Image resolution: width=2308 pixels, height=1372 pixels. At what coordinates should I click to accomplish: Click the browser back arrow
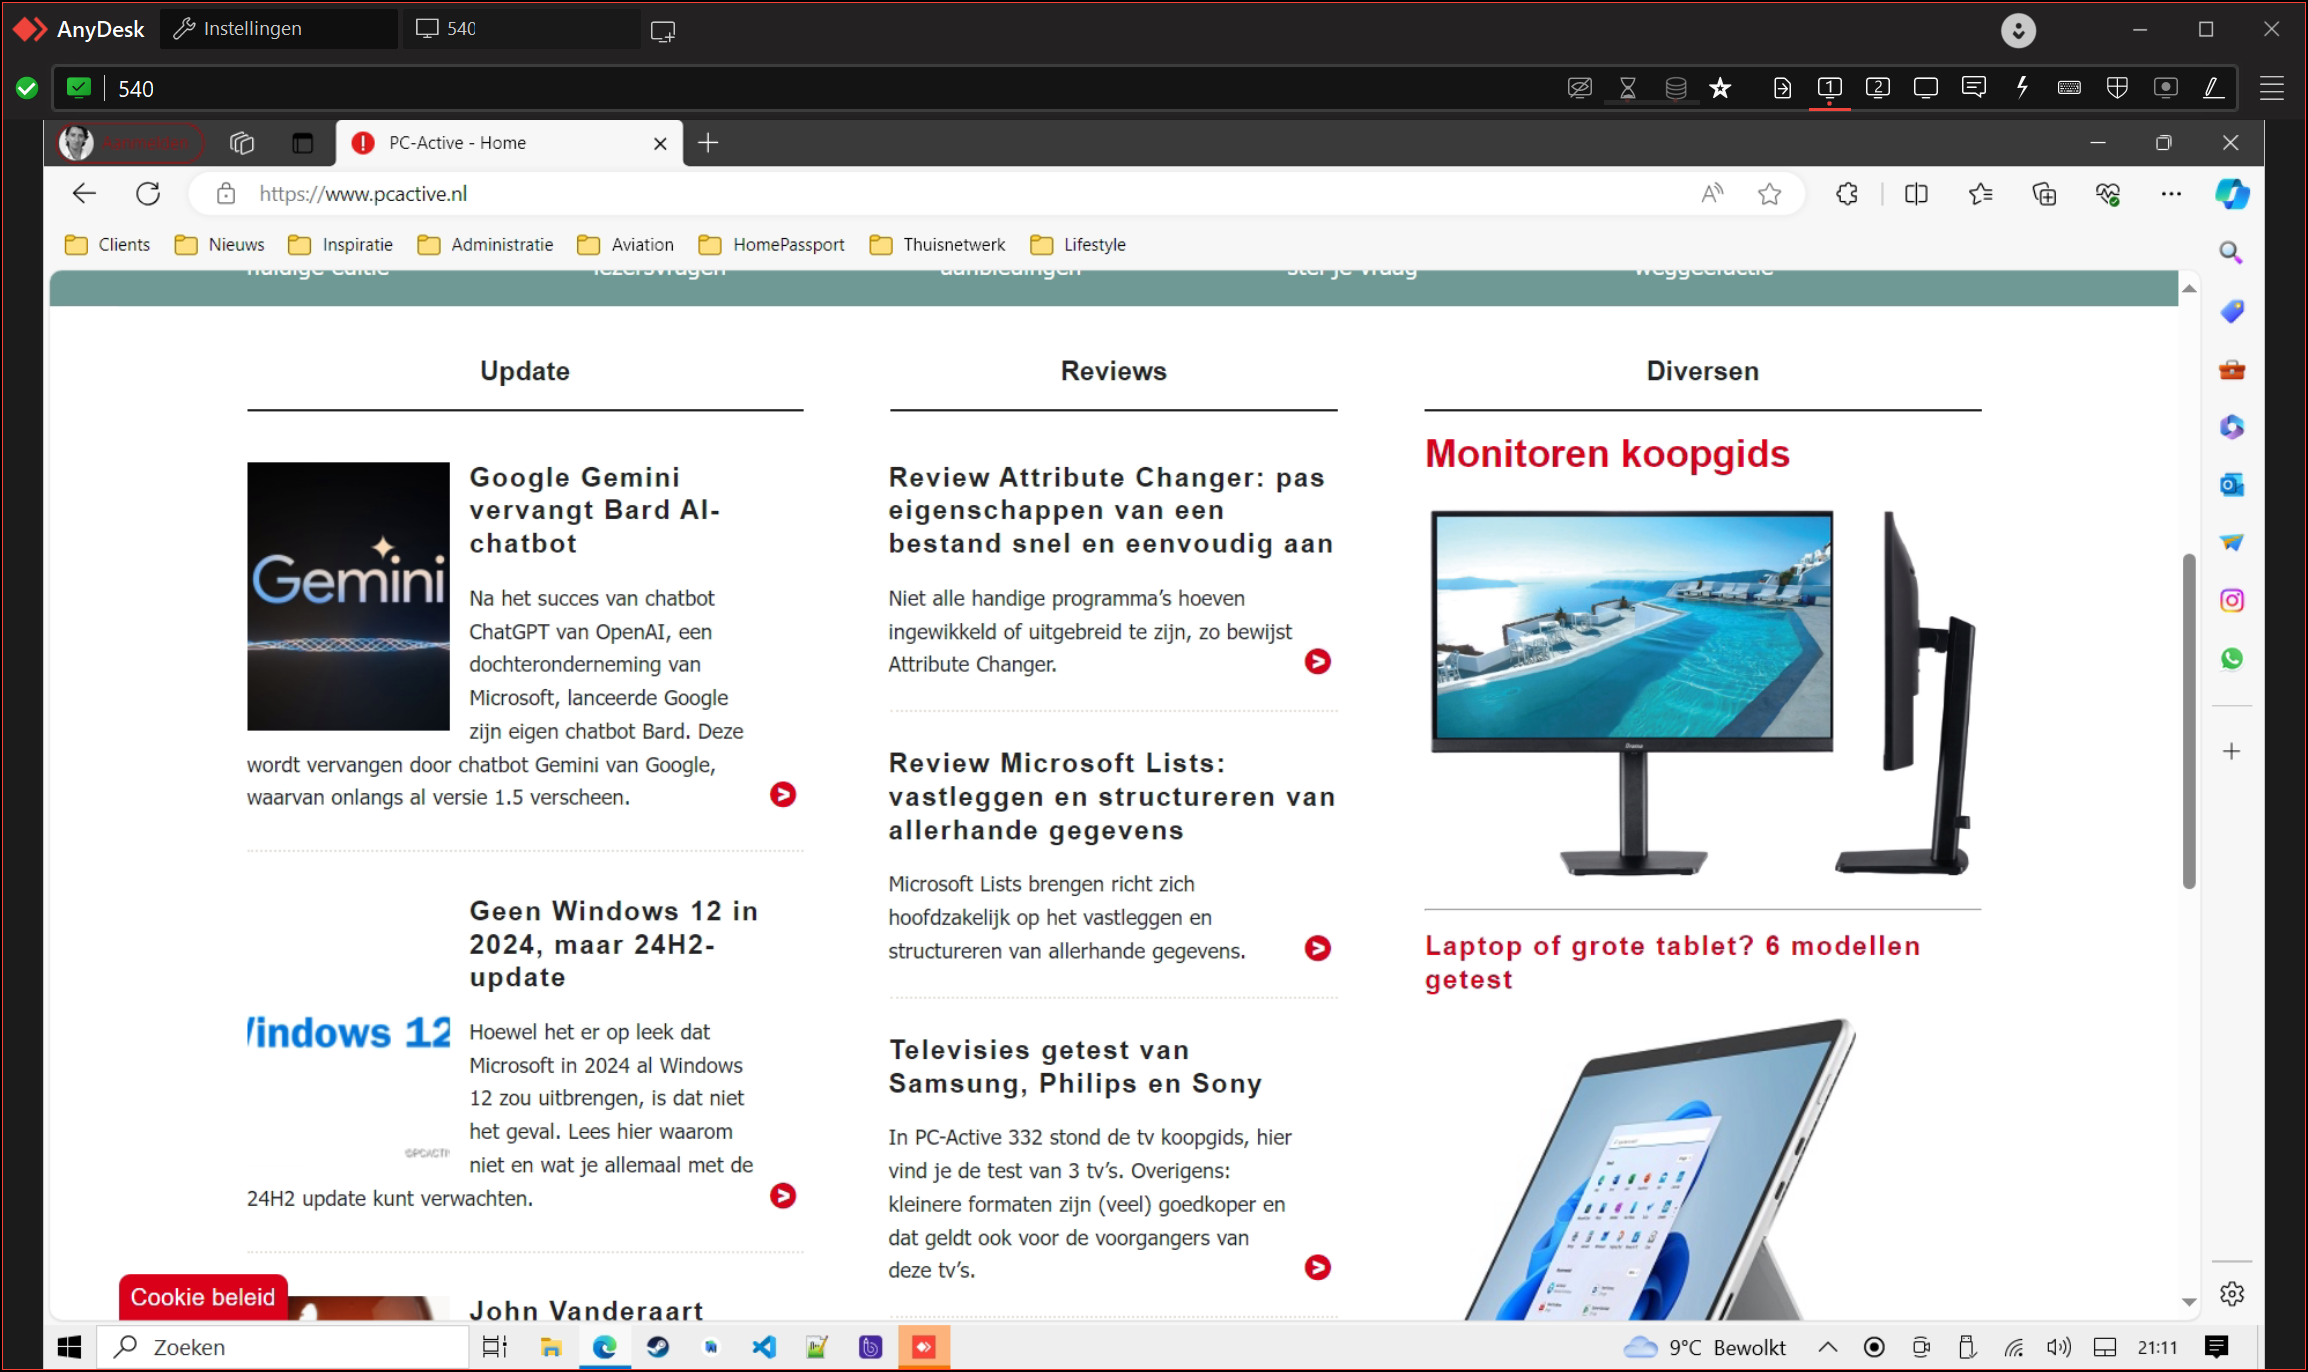click(x=84, y=194)
